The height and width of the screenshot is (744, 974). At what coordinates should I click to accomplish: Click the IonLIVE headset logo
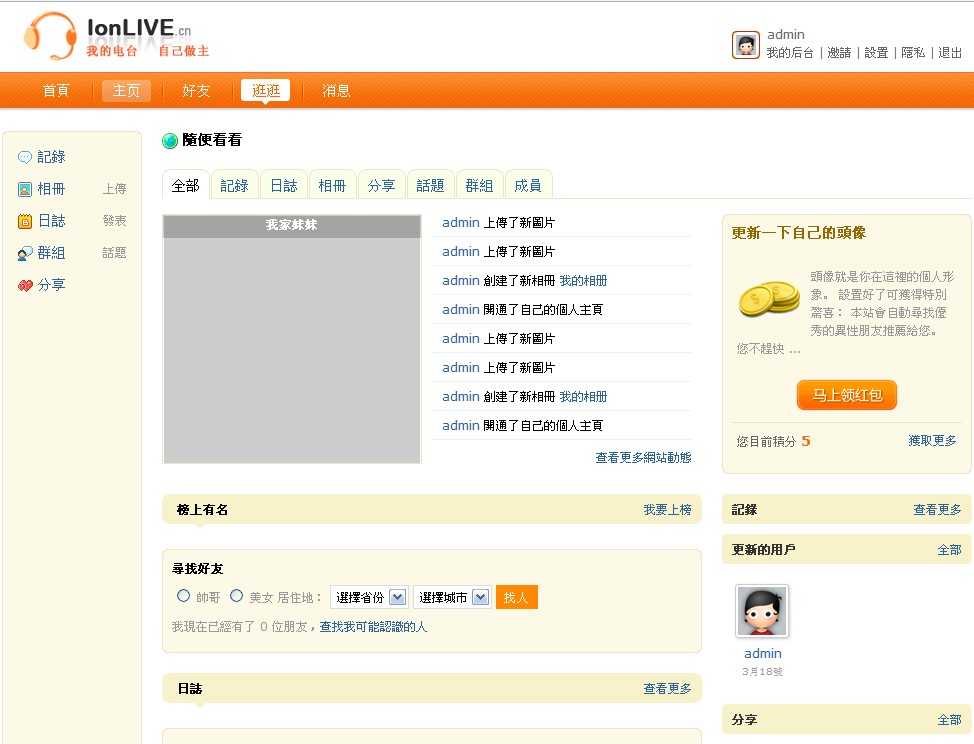[x=50, y=35]
